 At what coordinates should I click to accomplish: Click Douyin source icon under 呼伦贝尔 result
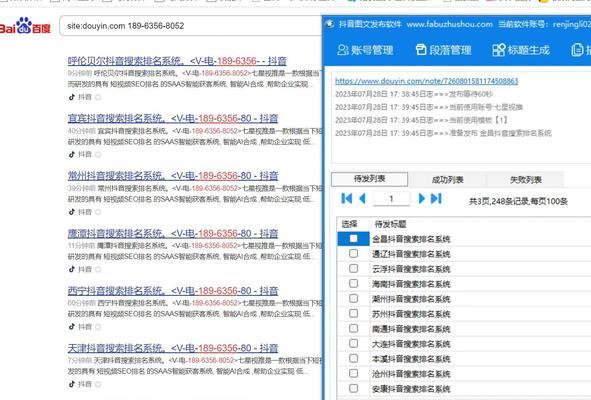pos(72,97)
